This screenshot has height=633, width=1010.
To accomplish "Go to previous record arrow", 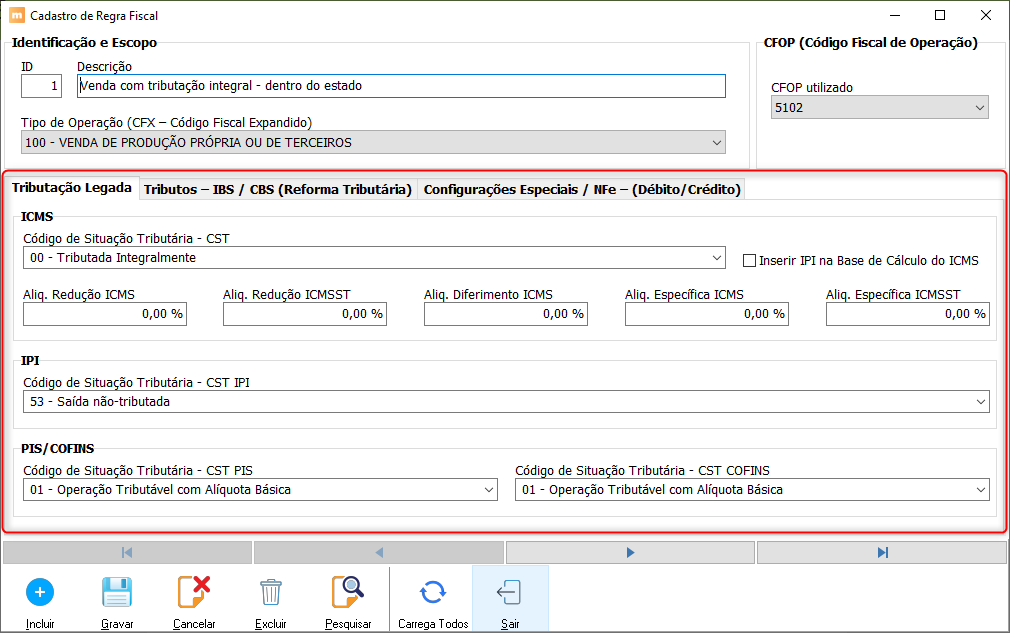I will [x=379, y=553].
